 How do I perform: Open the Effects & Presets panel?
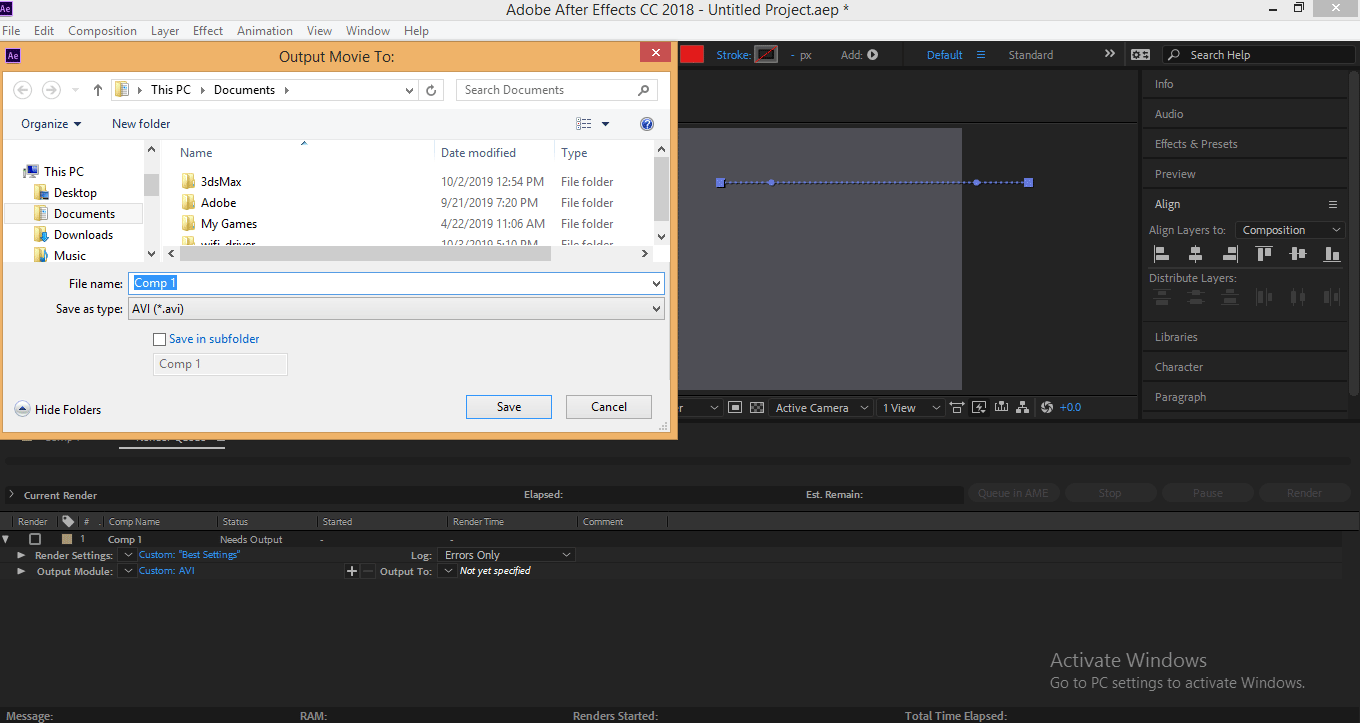(1196, 144)
